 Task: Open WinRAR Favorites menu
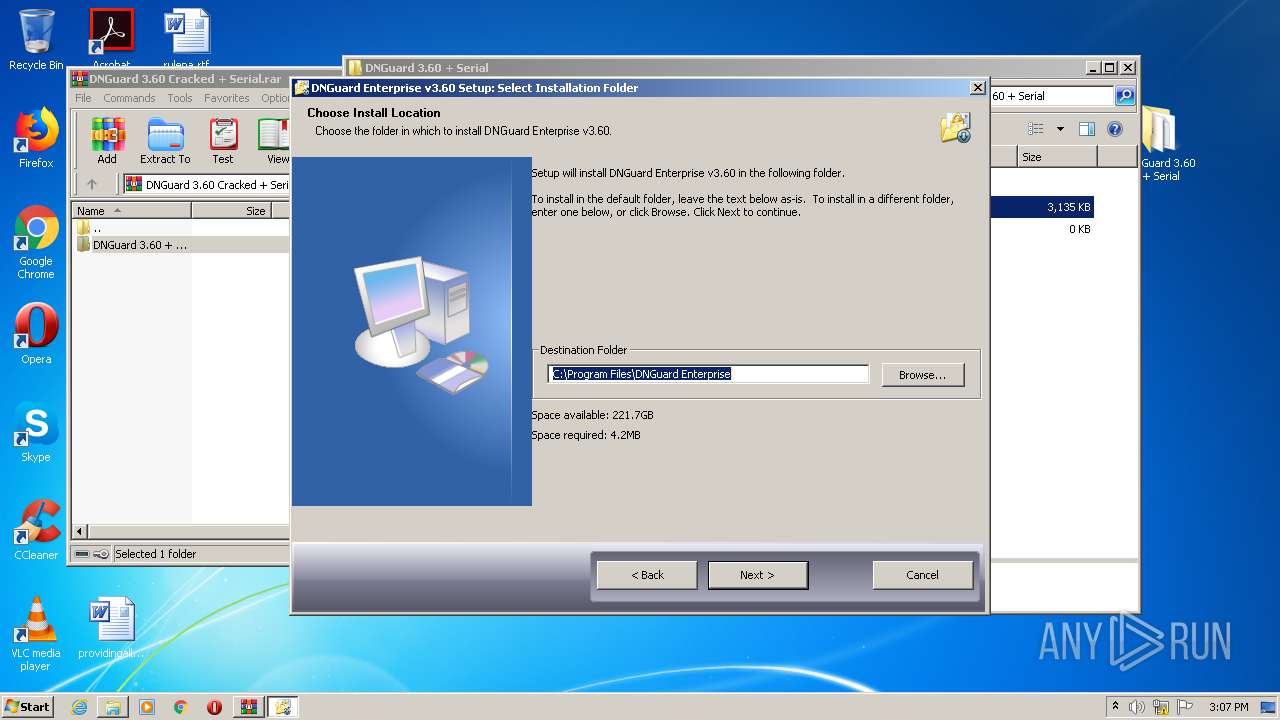pos(227,98)
